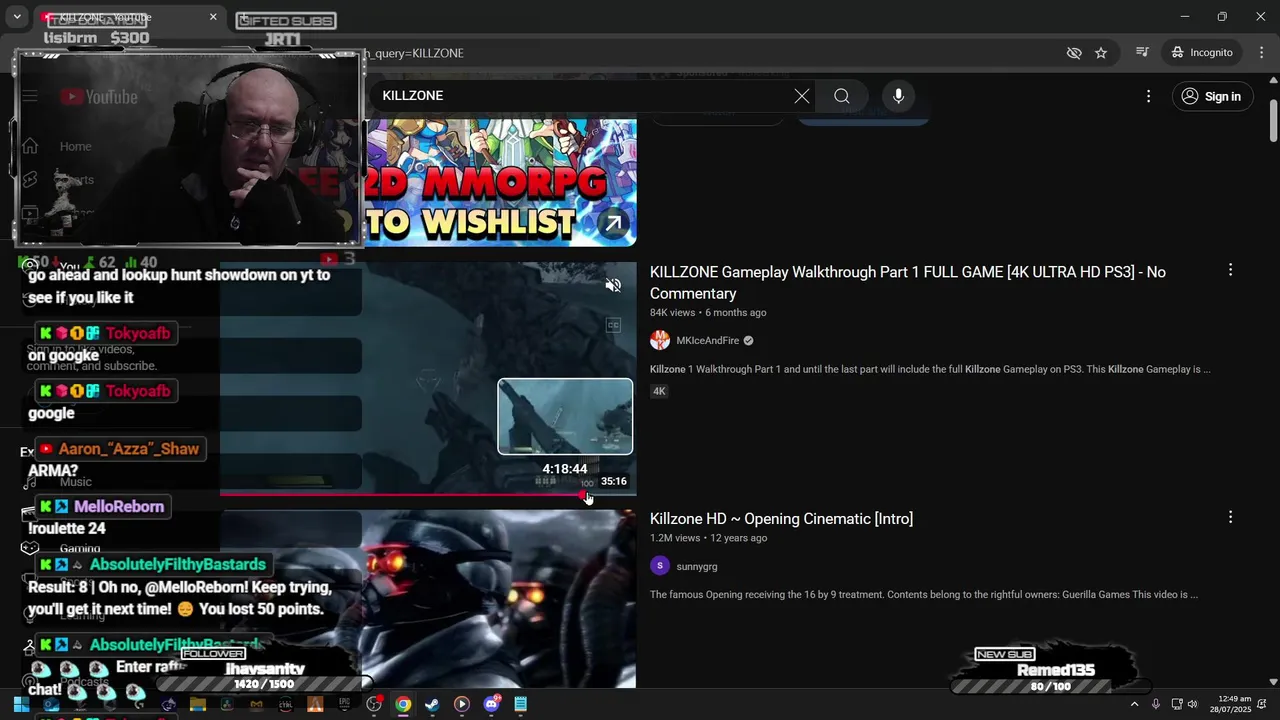Bookmark this page with the star icon
1280x720 pixels.
tap(1101, 53)
